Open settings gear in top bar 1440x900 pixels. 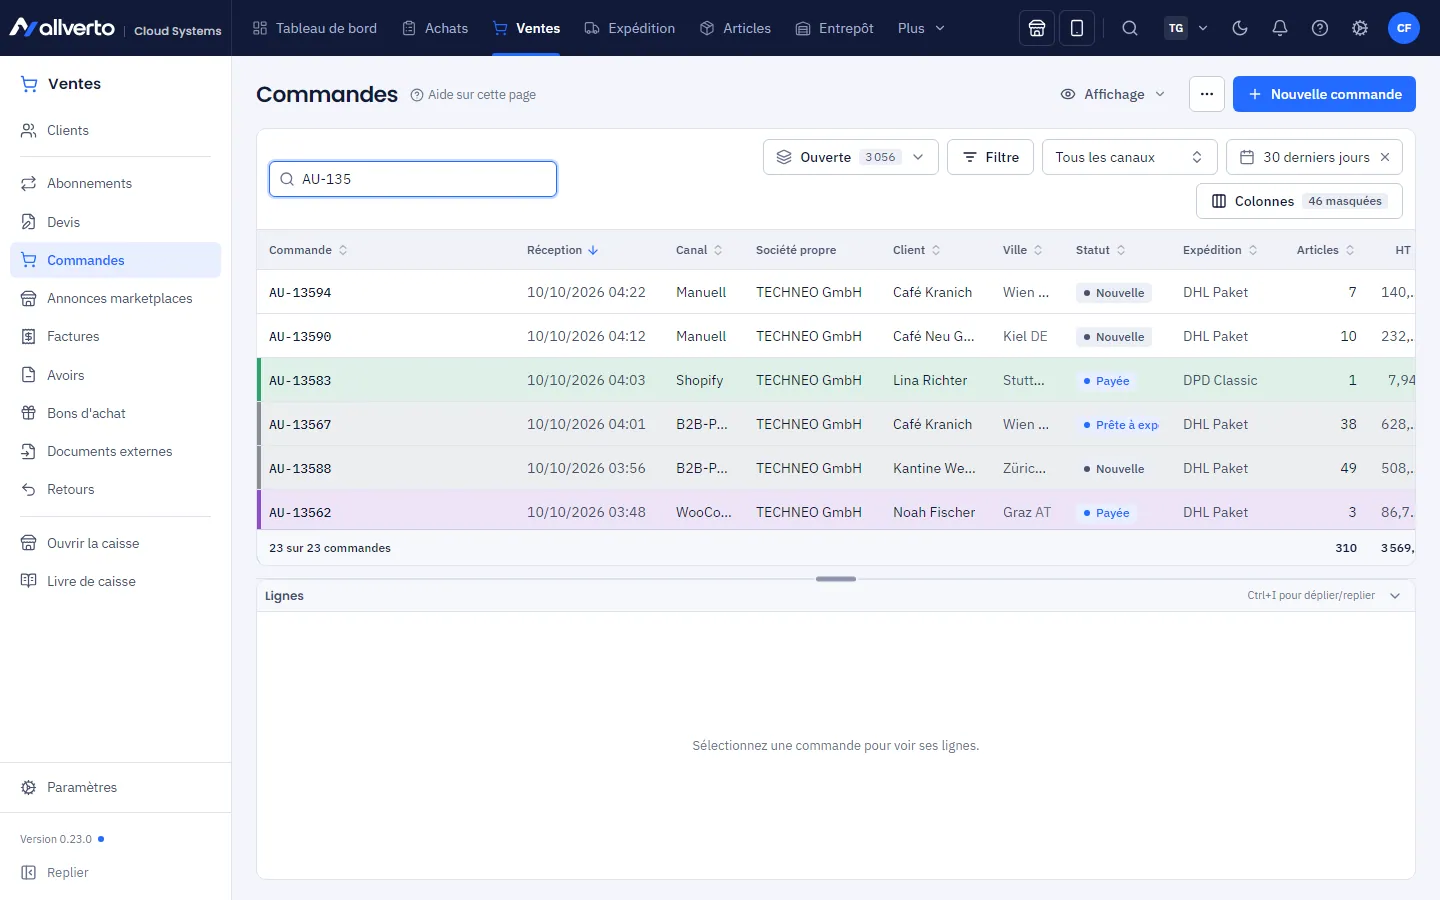pyautogui.click(x=1360, y=28)
